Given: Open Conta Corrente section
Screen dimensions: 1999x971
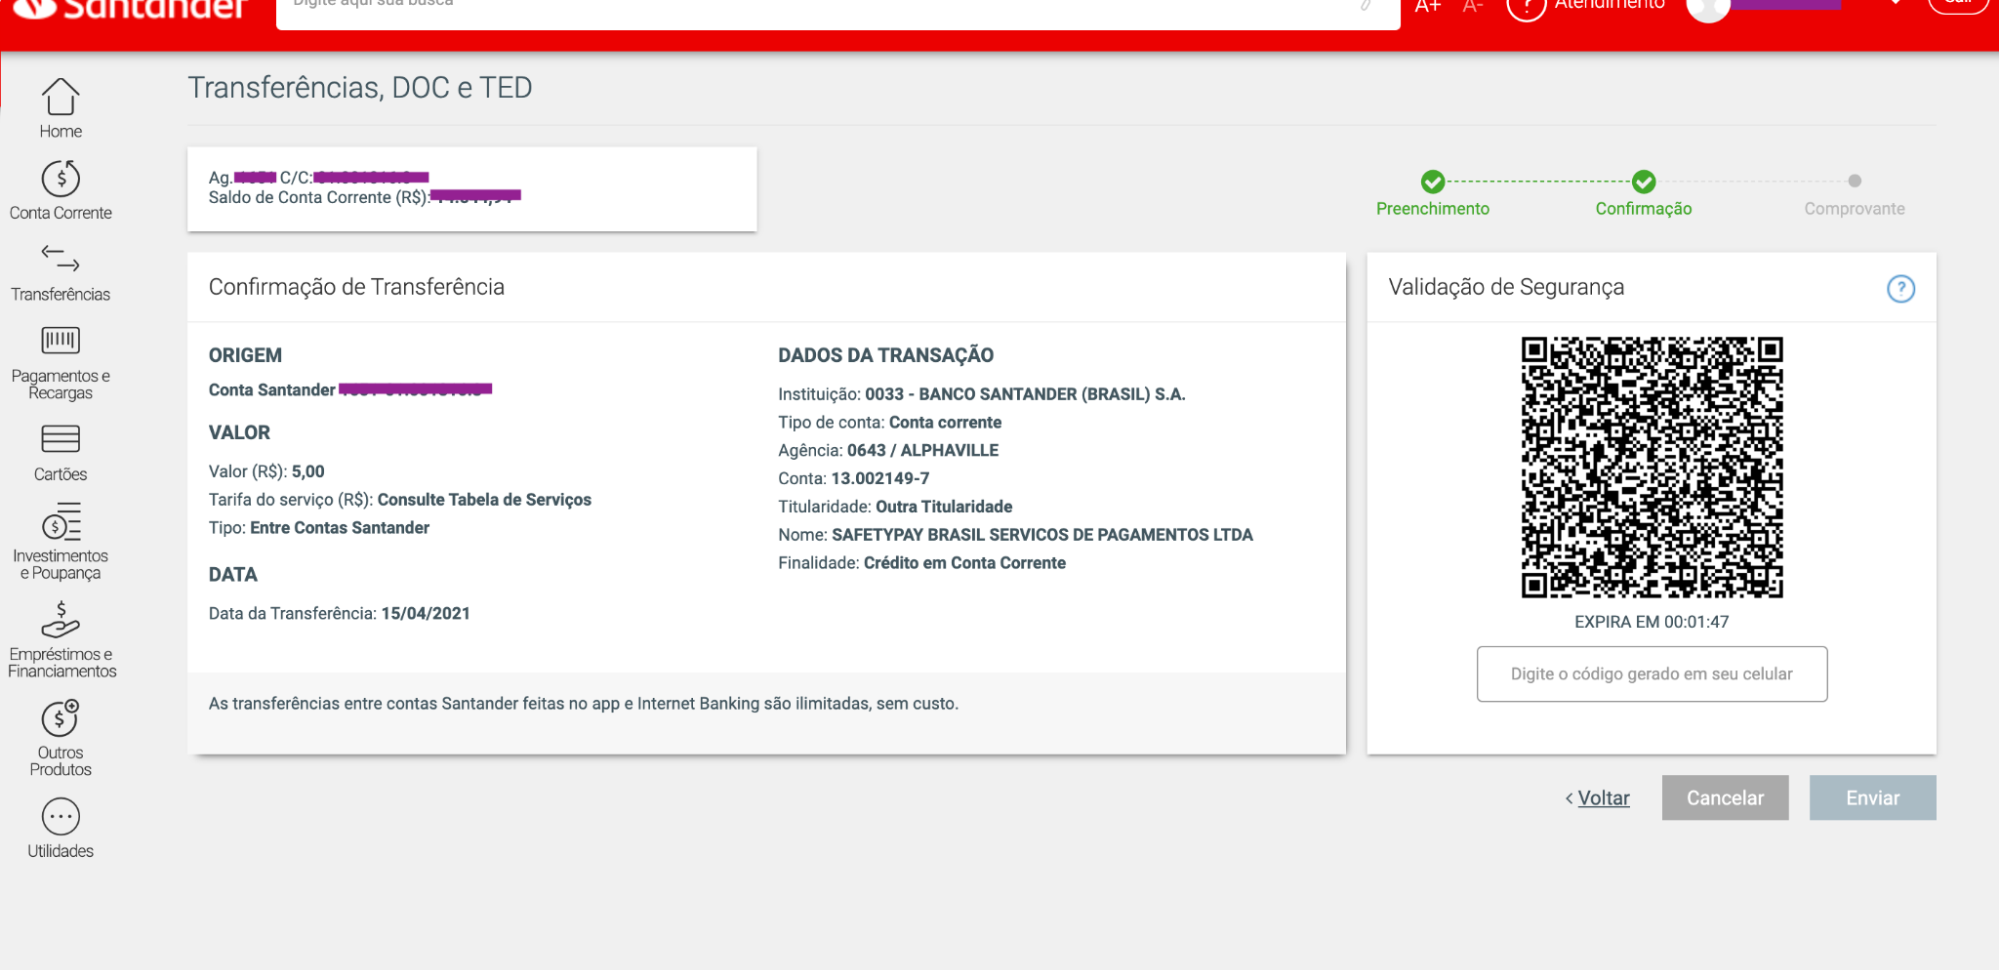Looking at the screenshot, I should coord(60,190).
